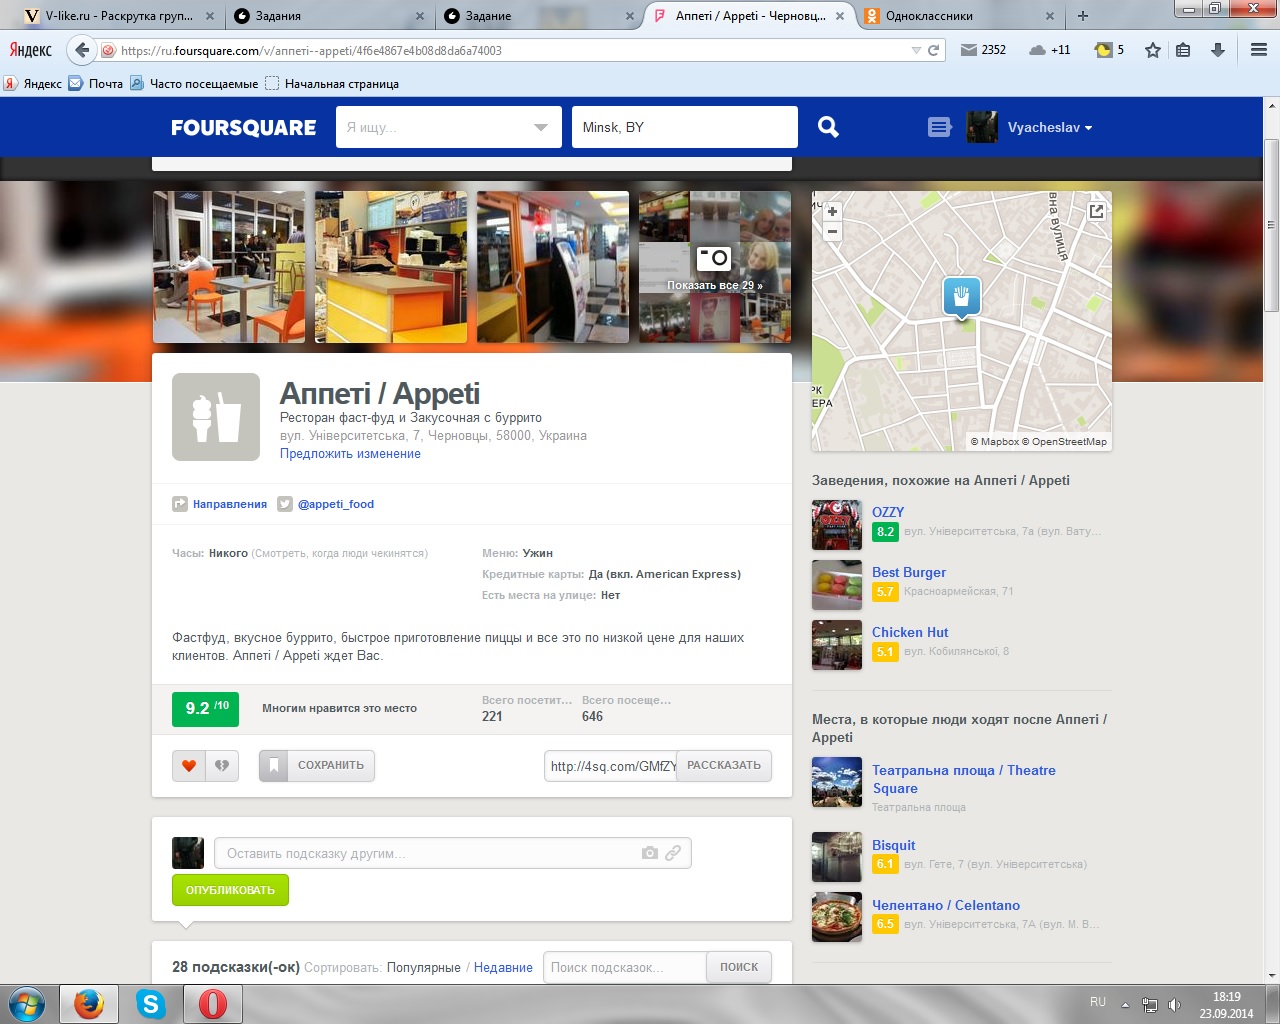Open Opera from the taskbar
The height and width of the screenshot is (1024, 1280).
212,1004
